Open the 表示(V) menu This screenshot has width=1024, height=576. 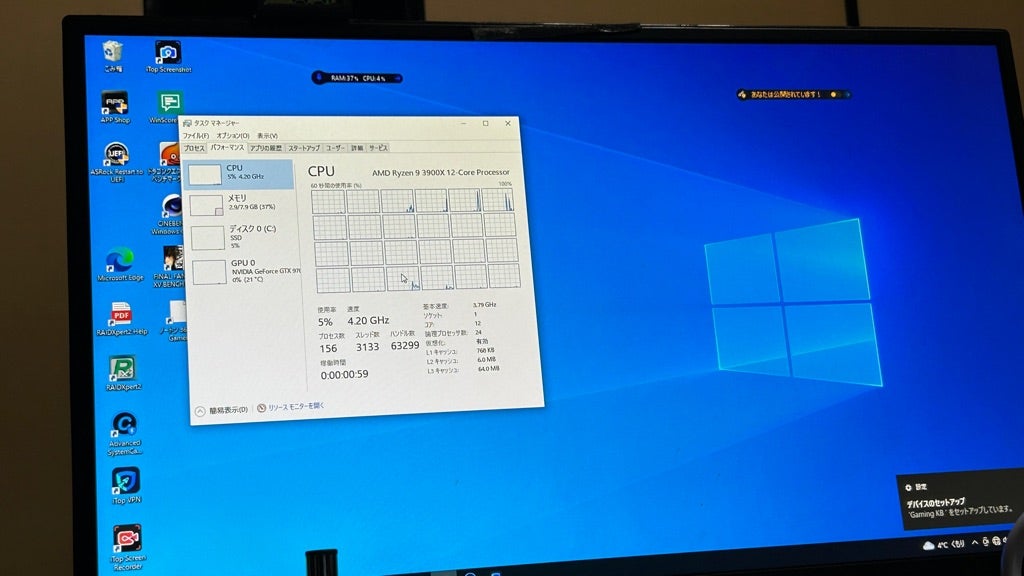(x=265, y=135)
